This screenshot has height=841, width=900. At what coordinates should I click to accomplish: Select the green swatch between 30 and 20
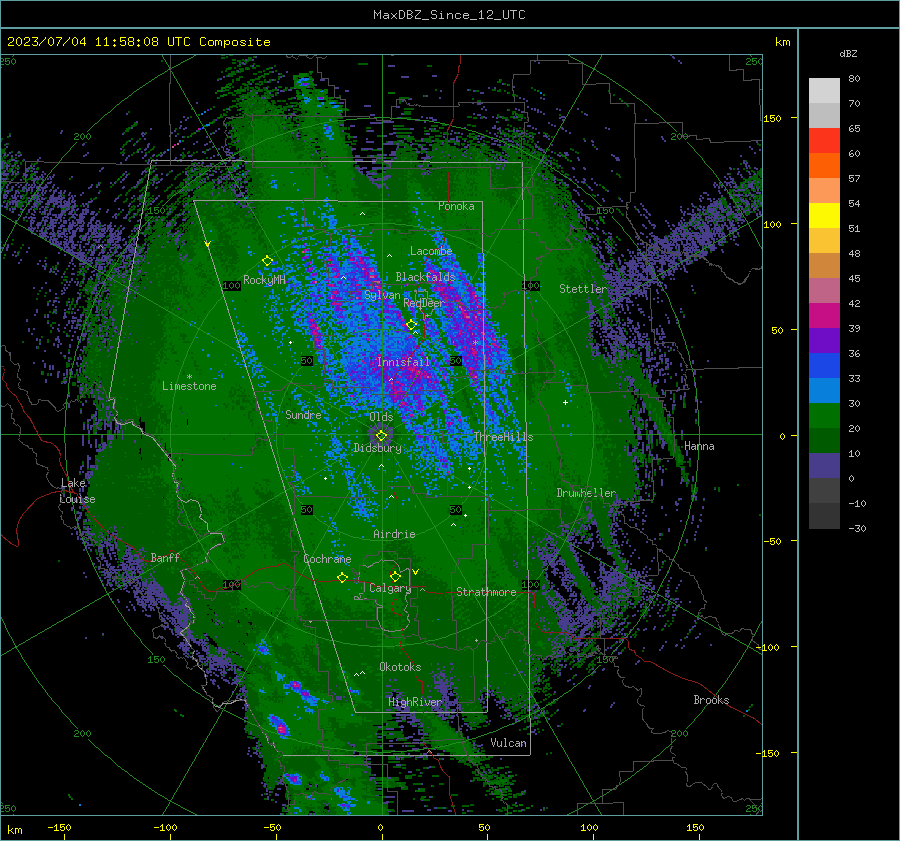(824, 416)
